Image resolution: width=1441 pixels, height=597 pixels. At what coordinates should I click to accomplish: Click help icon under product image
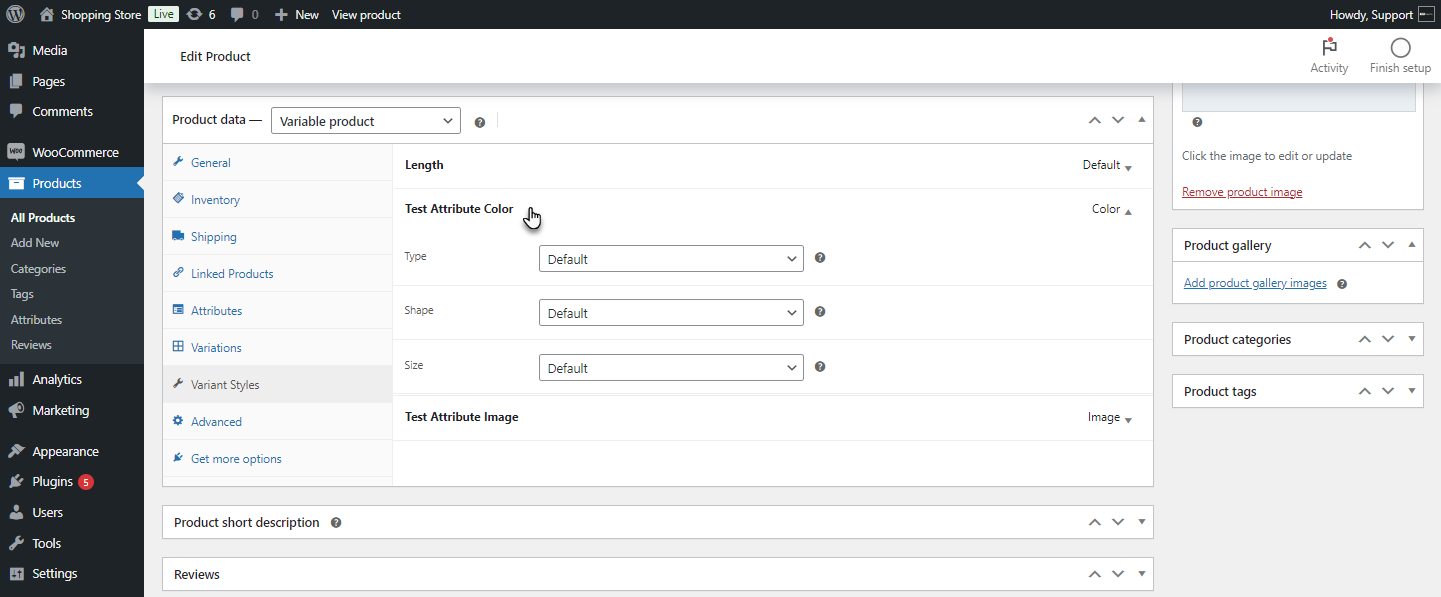(x=1197, y=122)
